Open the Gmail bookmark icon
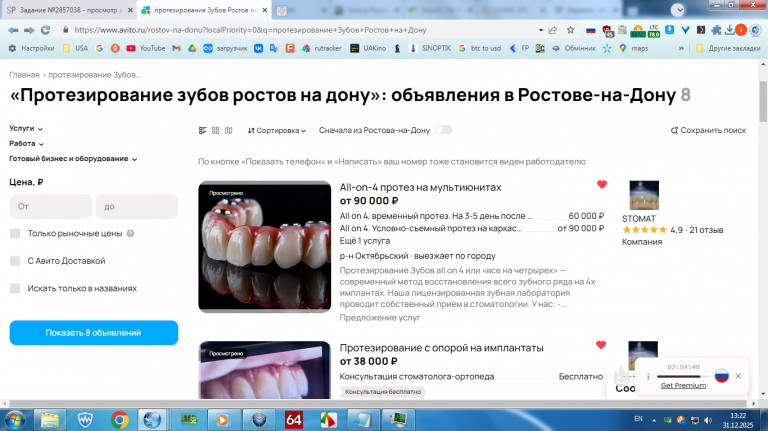This screenshot has height=431, width=768. (176, 48)
